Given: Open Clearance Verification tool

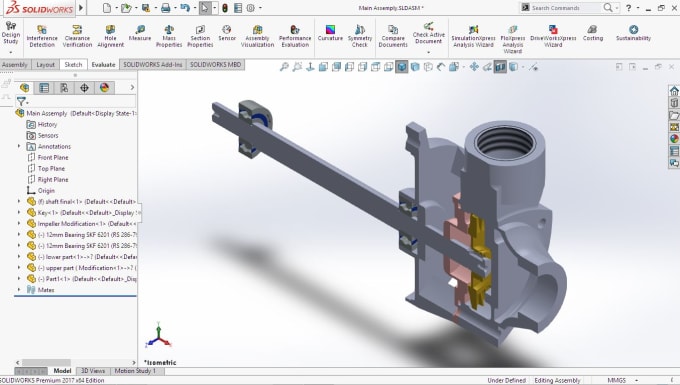Looking at the screenshot, I should point(77,36).
